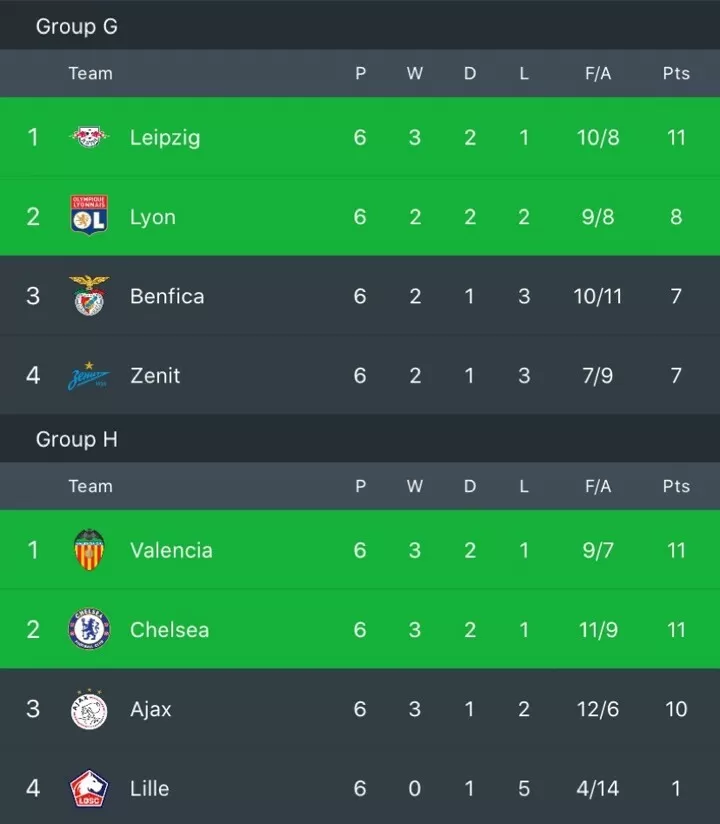Select the Benfica table row name
The height and width of the screenshot is (824, 720).
click(167, 296)
